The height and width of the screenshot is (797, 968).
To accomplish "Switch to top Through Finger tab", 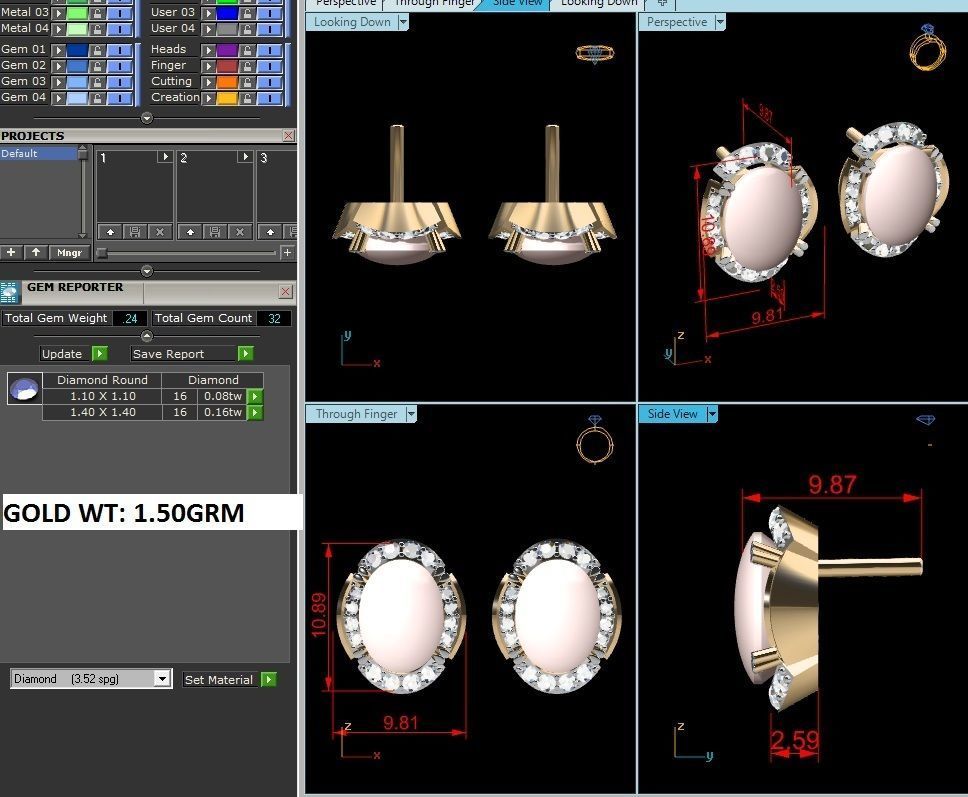I will coord(435,3).
